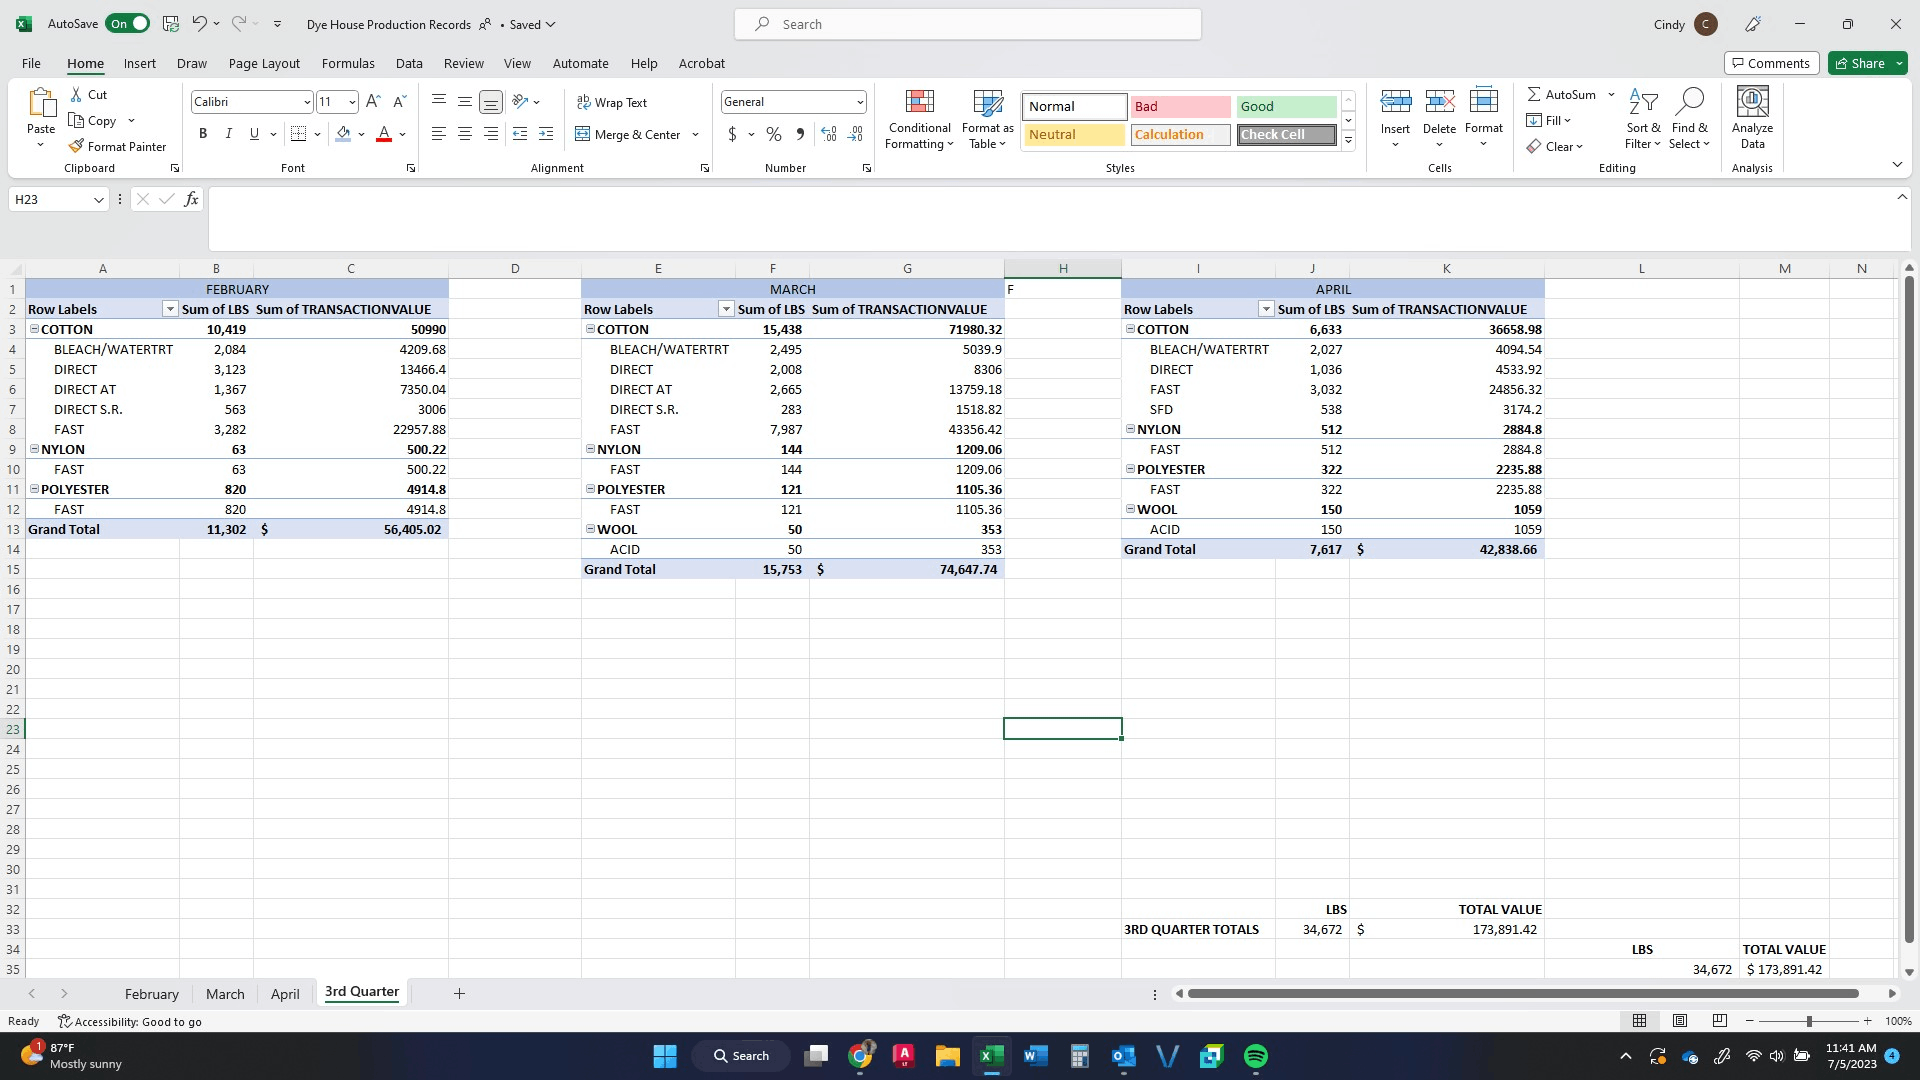Click the Name Box showing H23
This screenshot has height=1080, width=1920.
(50, 200)
